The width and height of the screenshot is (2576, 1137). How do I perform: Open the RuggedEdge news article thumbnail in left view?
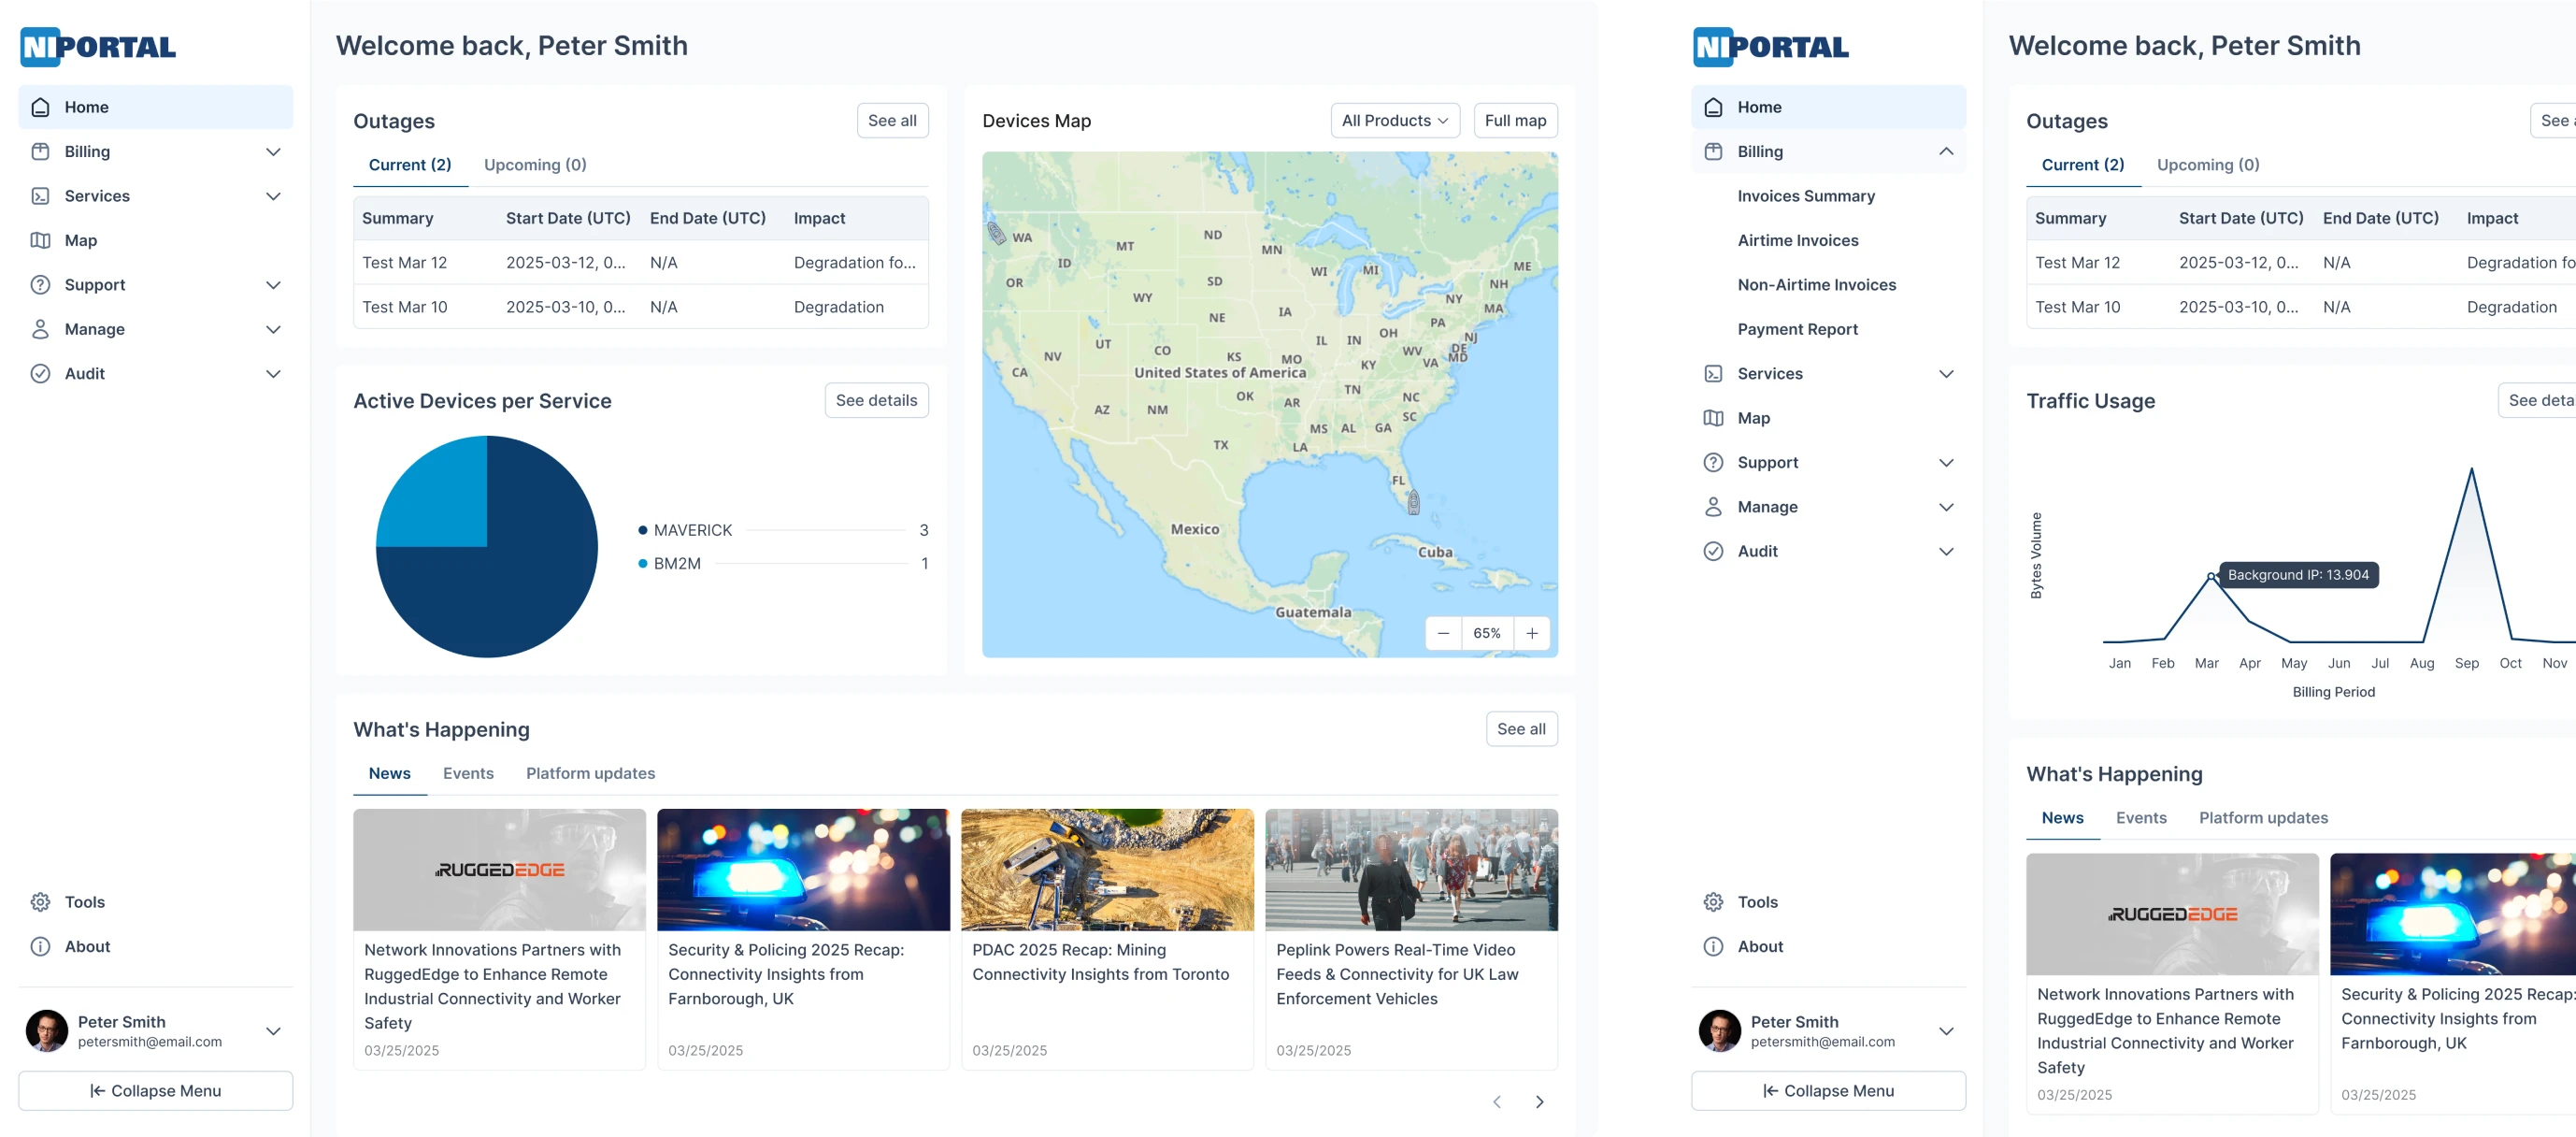tap(499, 869)
